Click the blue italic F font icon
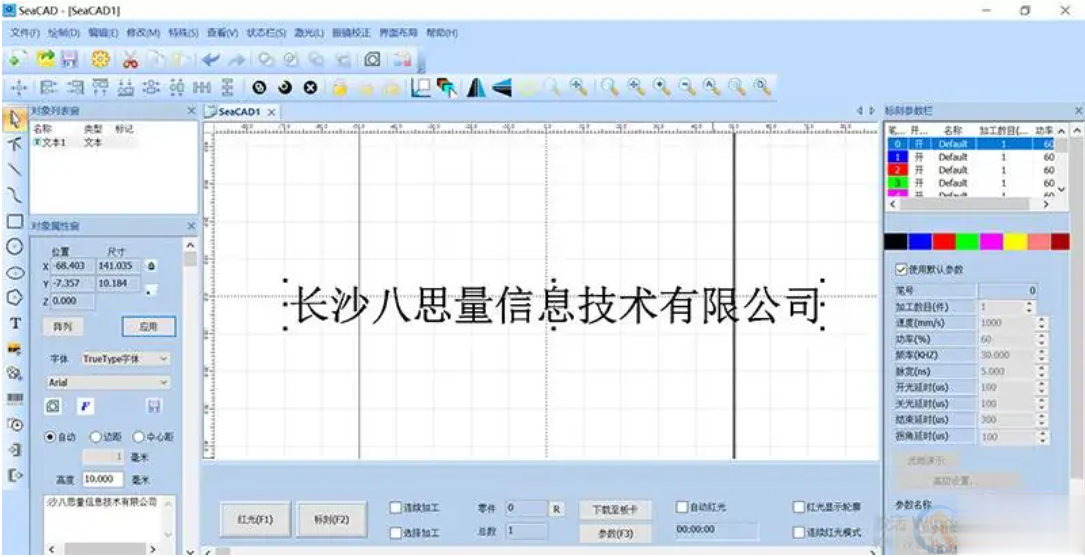 point(85,406)
